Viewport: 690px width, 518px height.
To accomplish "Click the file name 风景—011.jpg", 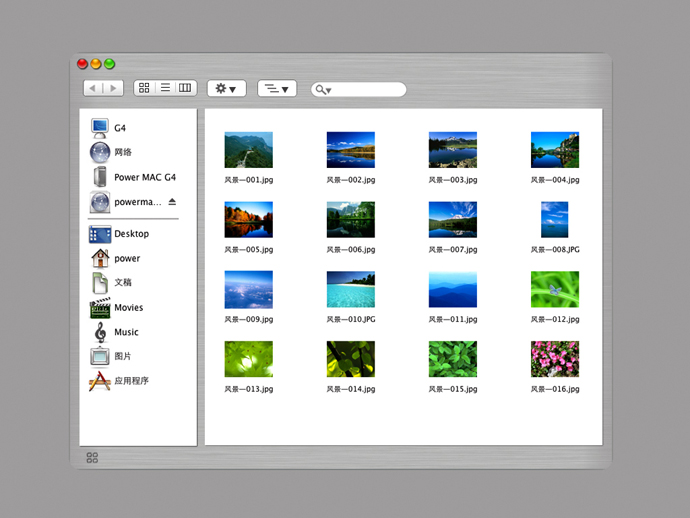I will (x=453, y=319).
